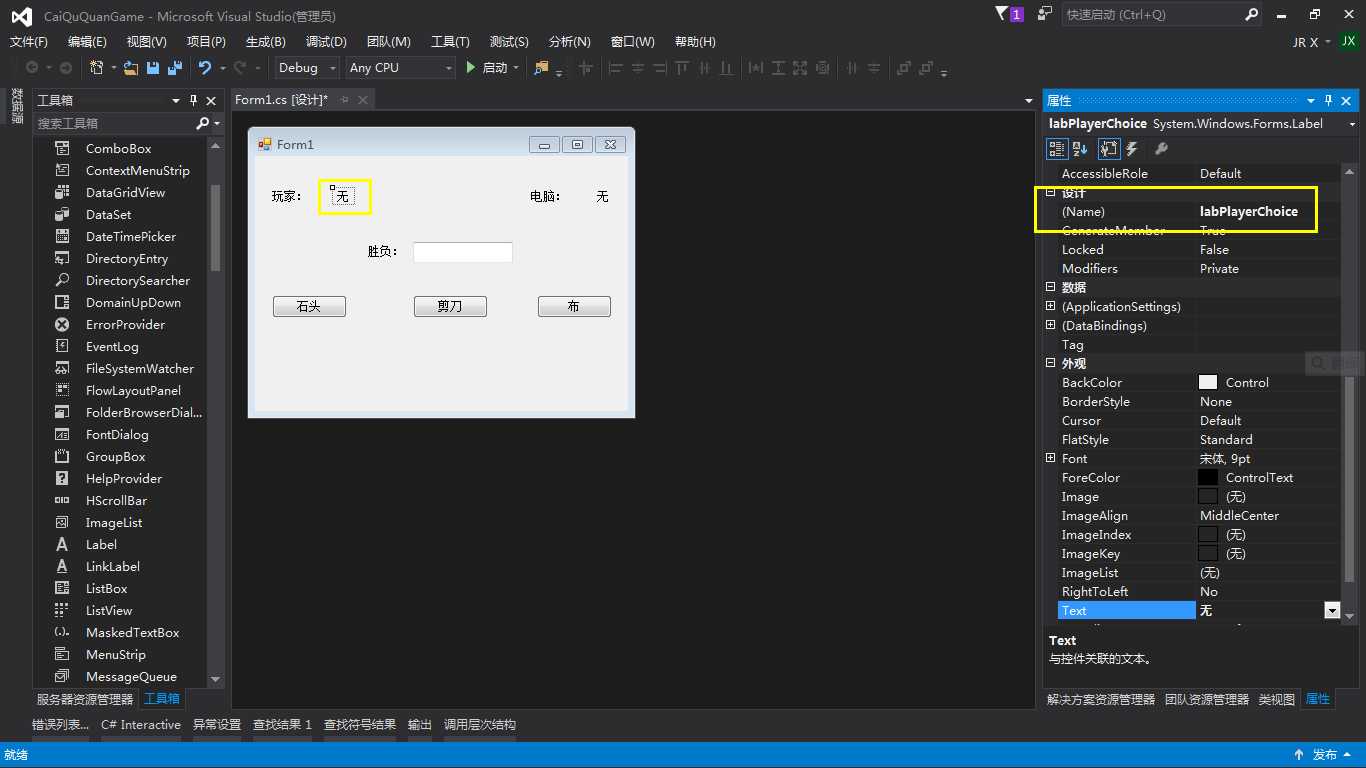Toggle auto-hide pin on Properties panel
The width and height of the screenshot is (1366, 768).
1328,100
